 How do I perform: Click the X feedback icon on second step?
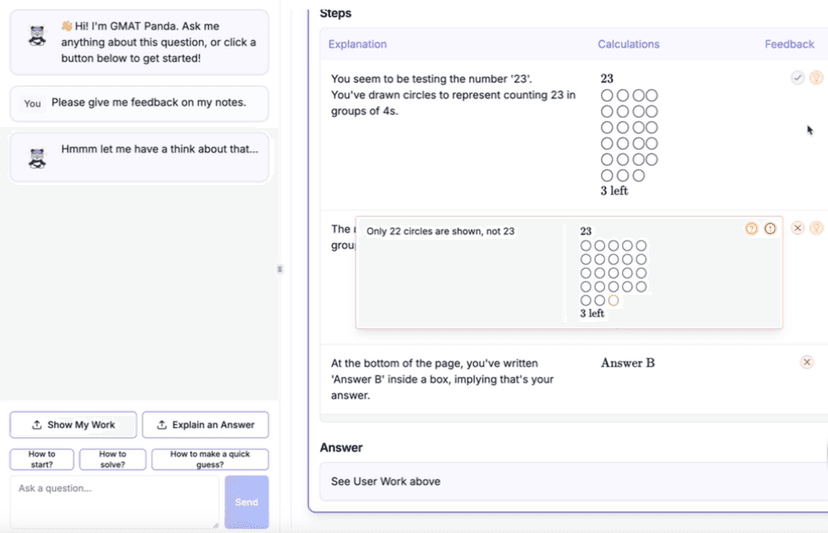tap(797, 228)
